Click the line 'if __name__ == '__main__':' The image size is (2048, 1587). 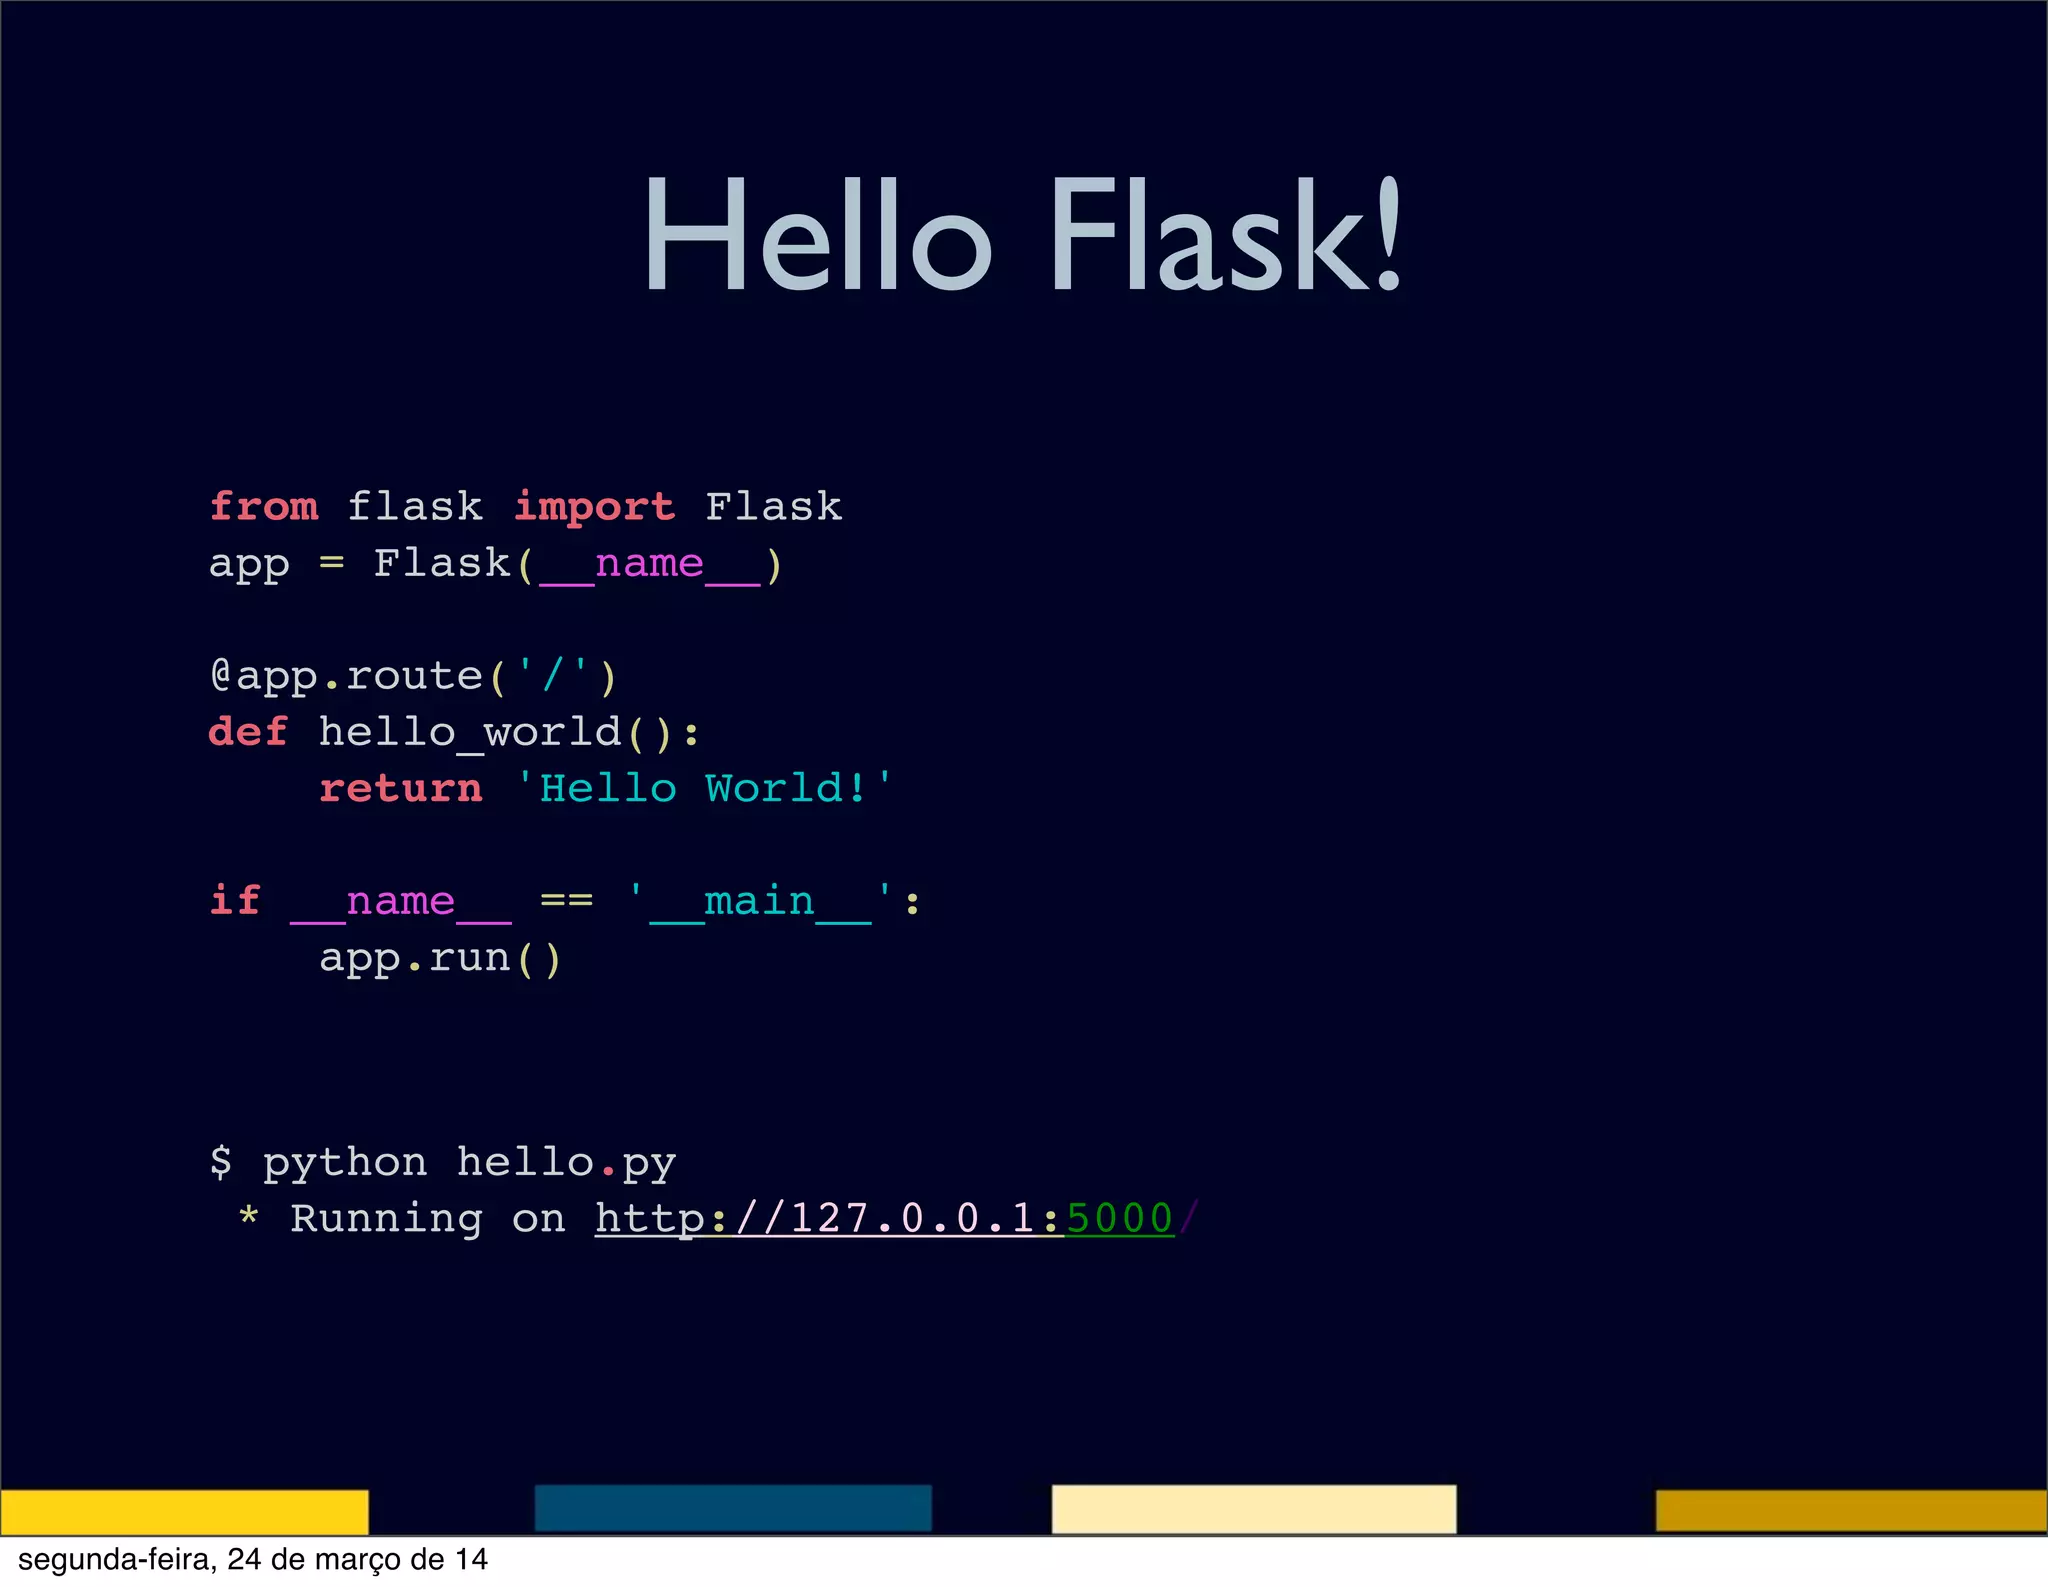[x=565, y=902]
